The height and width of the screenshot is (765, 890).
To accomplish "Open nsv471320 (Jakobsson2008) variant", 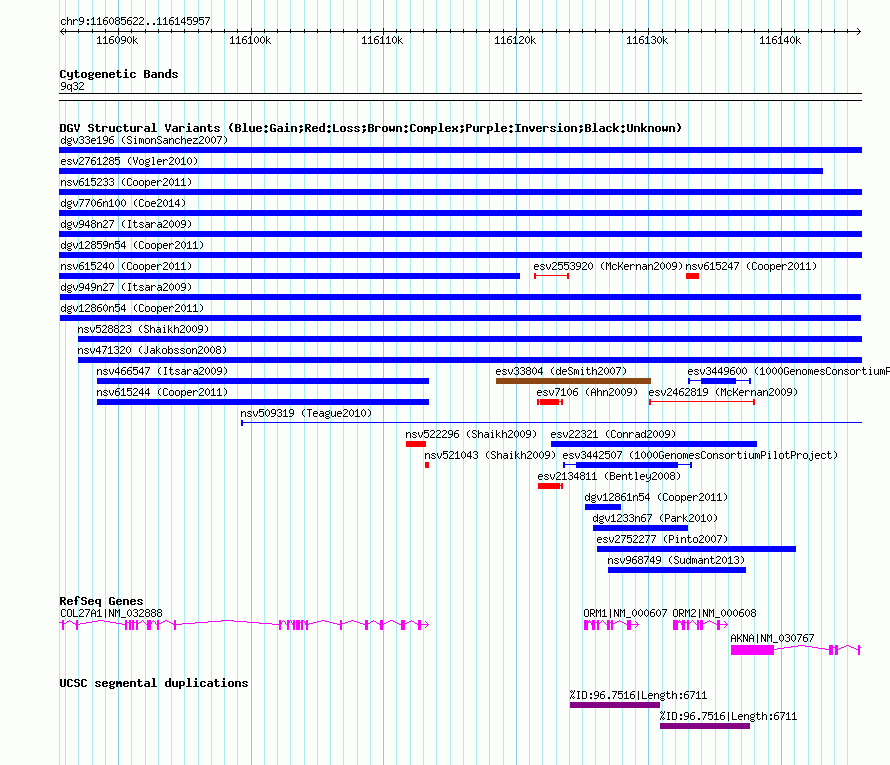I will pos(470,360).
